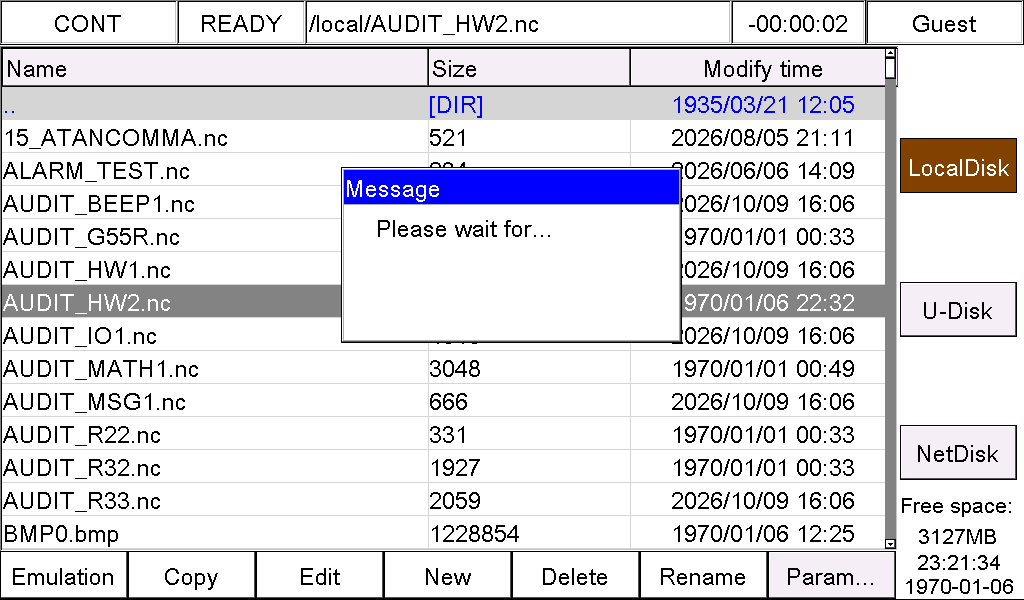
Task: Click size value 2059
Action: tap(455, 501)
